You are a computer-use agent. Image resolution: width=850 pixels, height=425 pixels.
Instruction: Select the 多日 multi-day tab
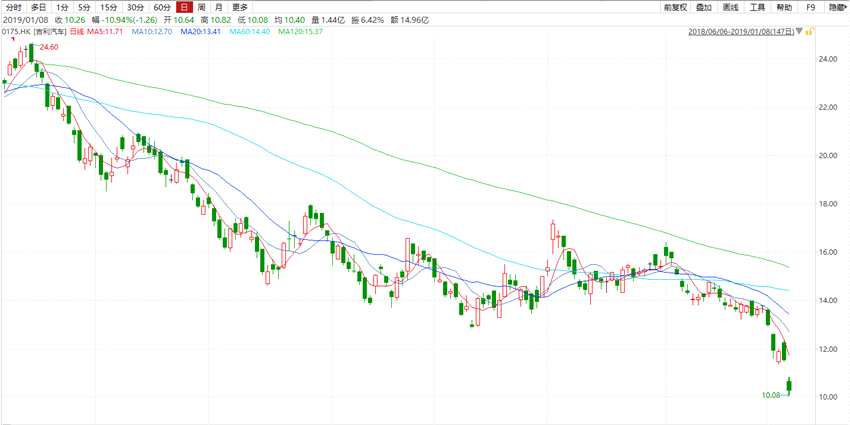38,8
